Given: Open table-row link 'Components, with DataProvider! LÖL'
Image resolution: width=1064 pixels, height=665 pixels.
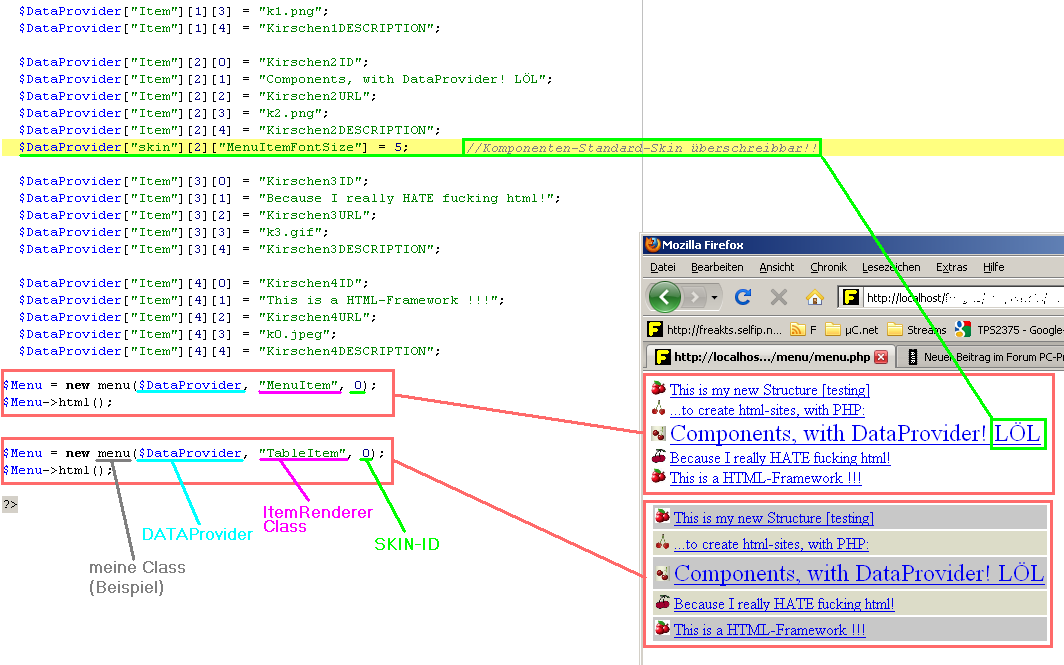Looking at the screenshot, I should (x=859, y=573).
